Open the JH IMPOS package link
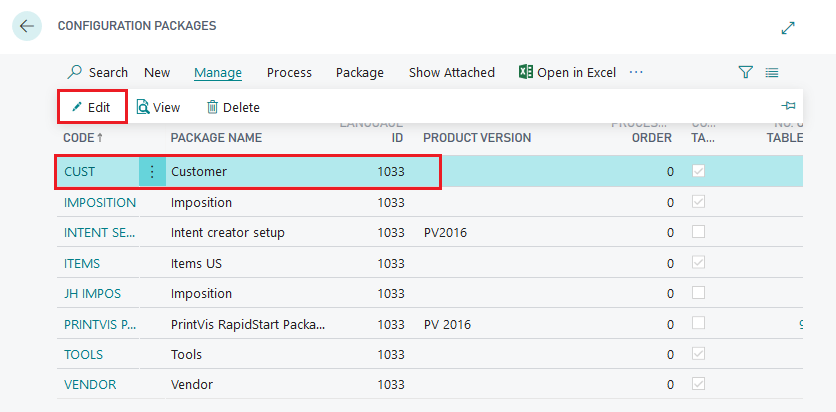The image size is (836, 412). coord(92,294)
